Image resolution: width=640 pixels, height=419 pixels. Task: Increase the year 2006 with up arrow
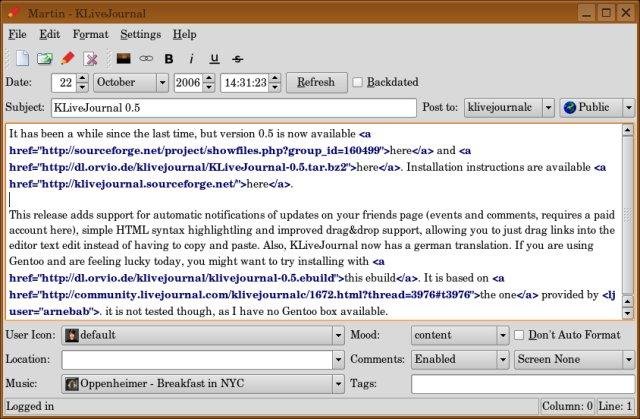[x=209, y=78]
